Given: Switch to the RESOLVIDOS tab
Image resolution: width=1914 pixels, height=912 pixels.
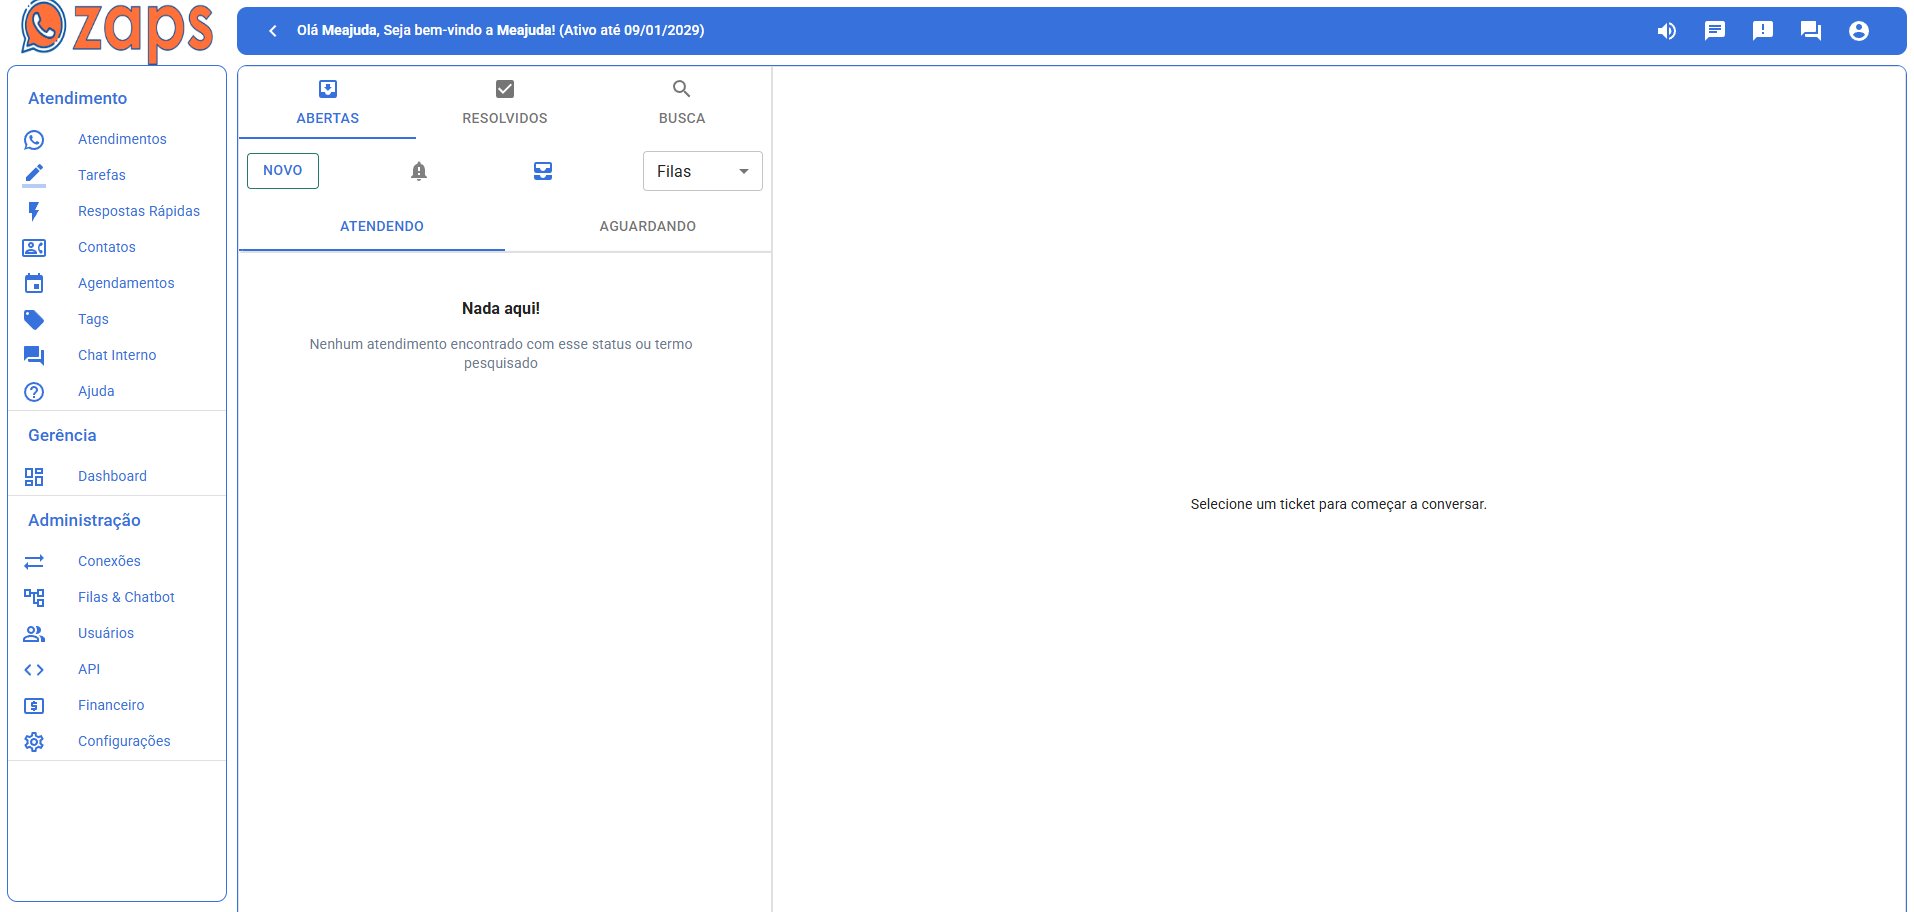Looking at the screenshot, I should click(x=504, y=103).
